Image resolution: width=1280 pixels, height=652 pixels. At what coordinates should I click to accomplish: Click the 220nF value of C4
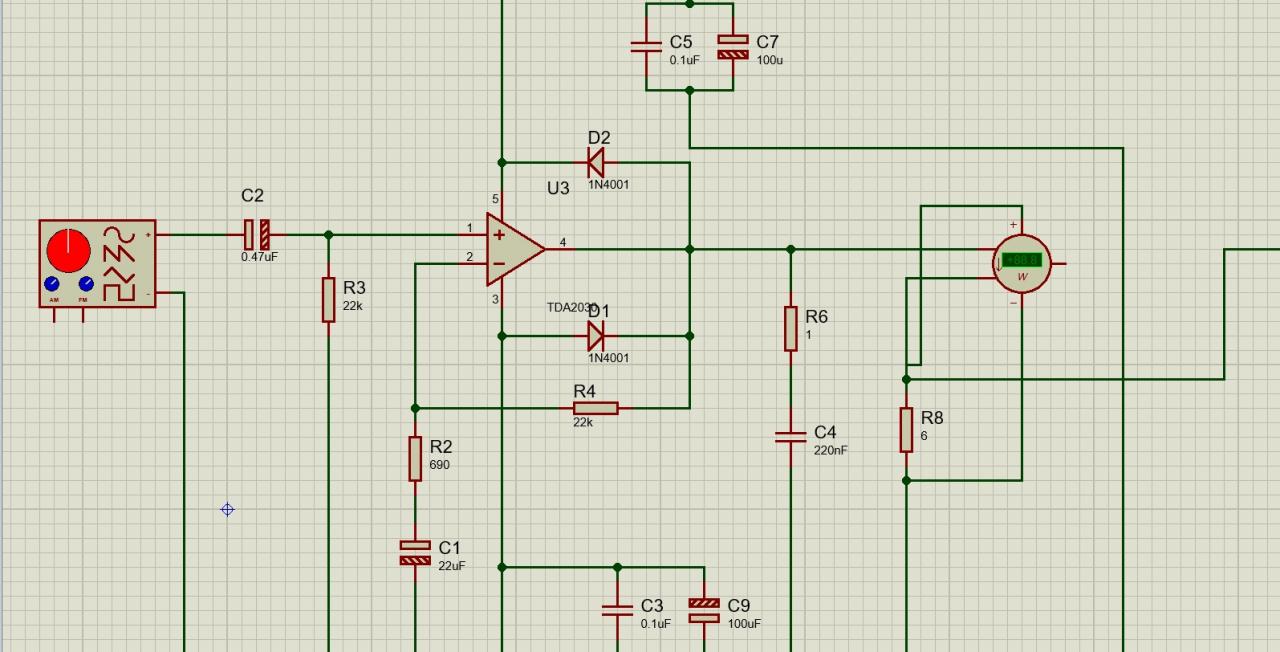coord(831,450)
